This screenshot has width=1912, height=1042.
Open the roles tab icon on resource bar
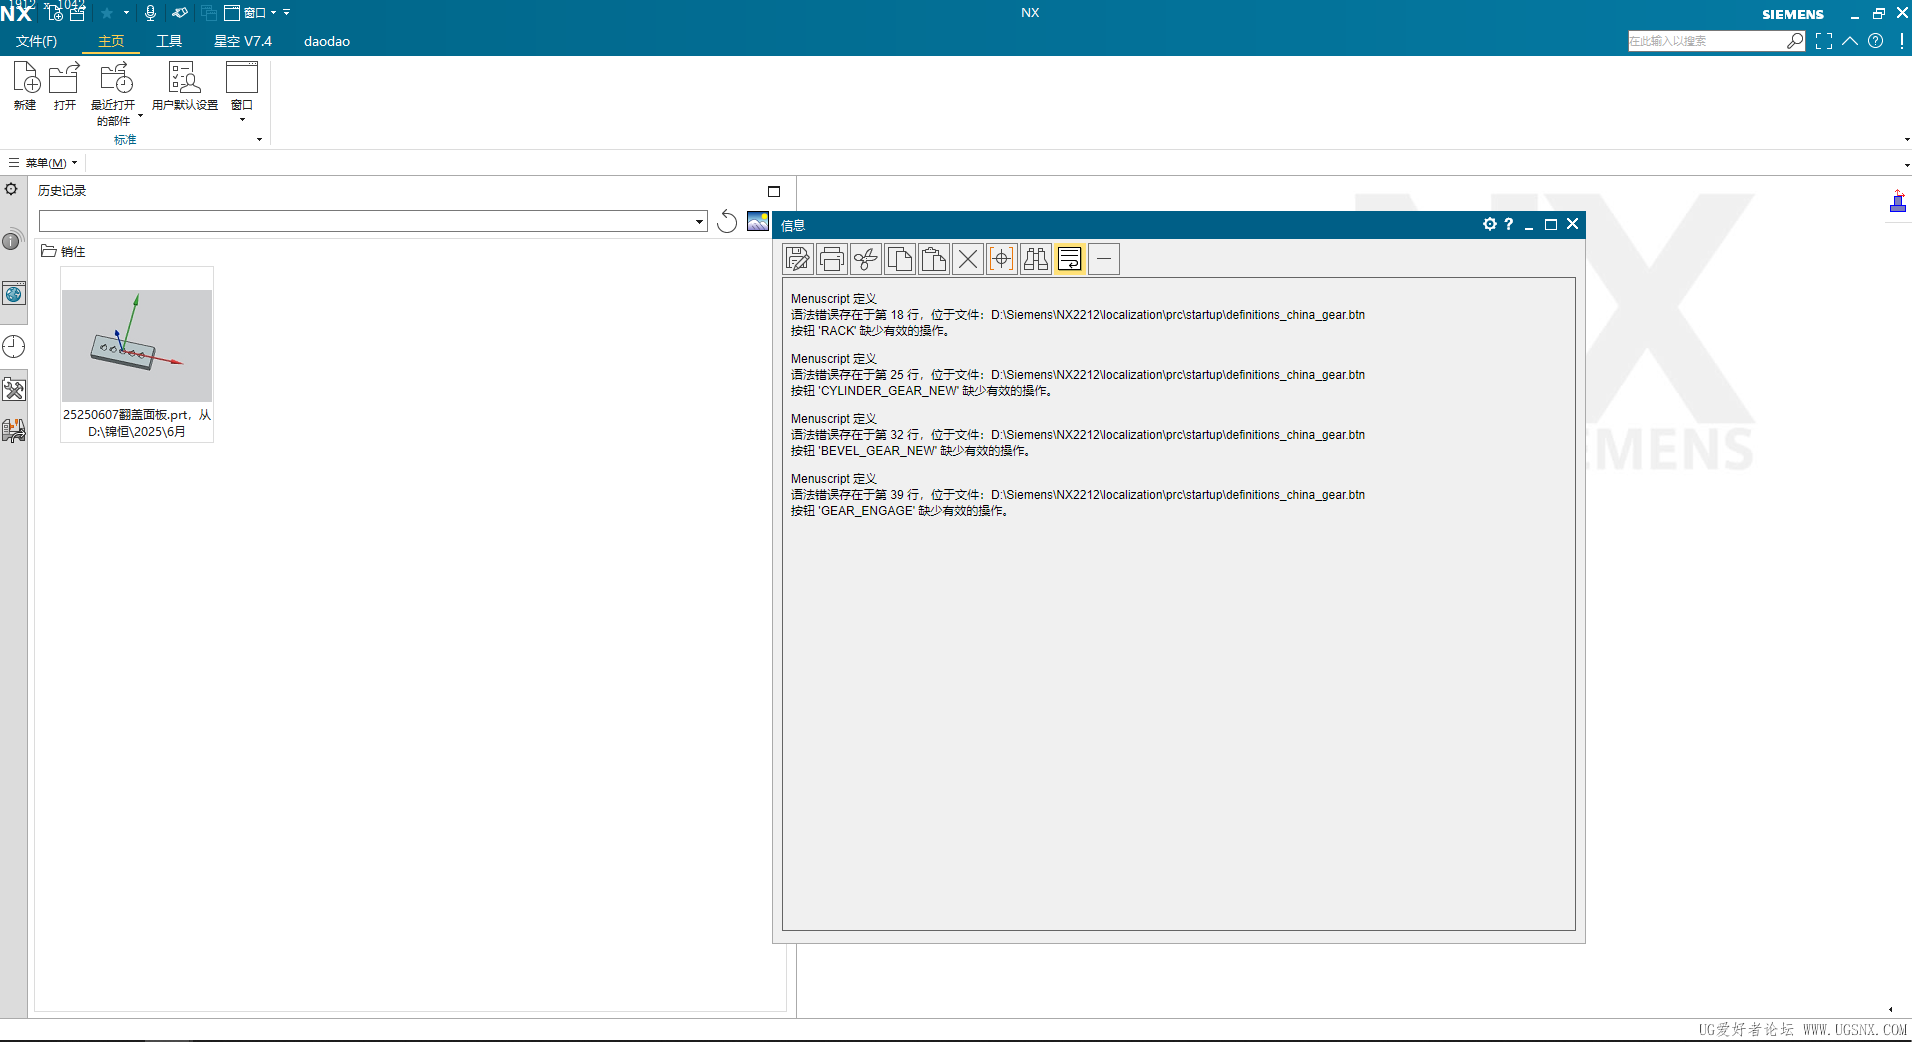[x=14, y=431]
